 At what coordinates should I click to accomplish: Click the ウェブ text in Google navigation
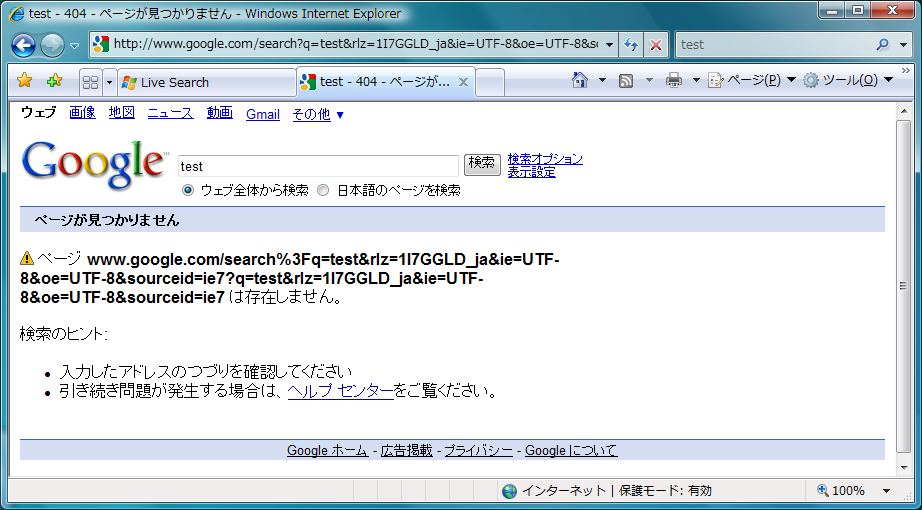[39, 112]
